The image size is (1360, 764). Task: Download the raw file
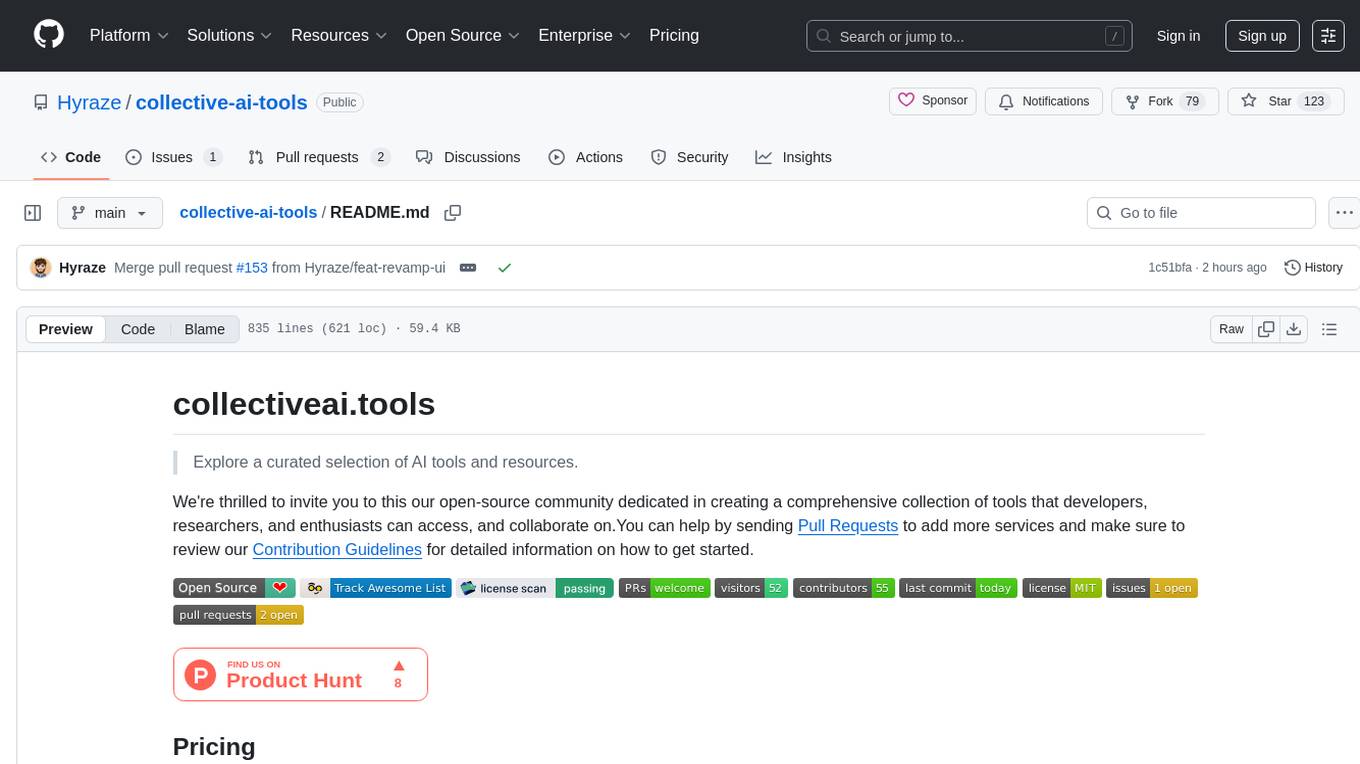tap(1293, 329)
